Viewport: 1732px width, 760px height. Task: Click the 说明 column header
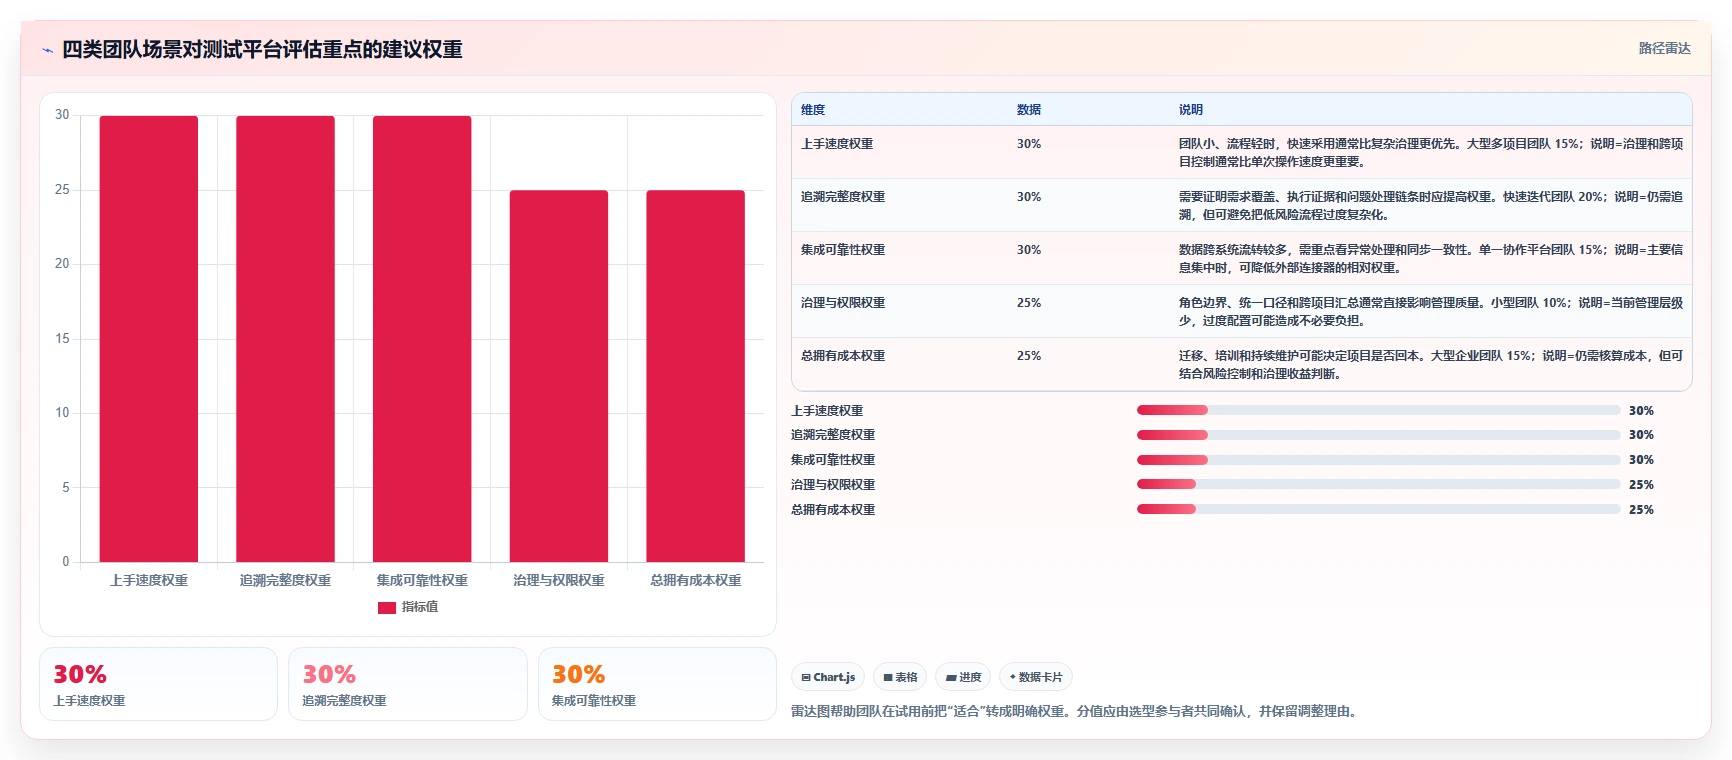1191,110
